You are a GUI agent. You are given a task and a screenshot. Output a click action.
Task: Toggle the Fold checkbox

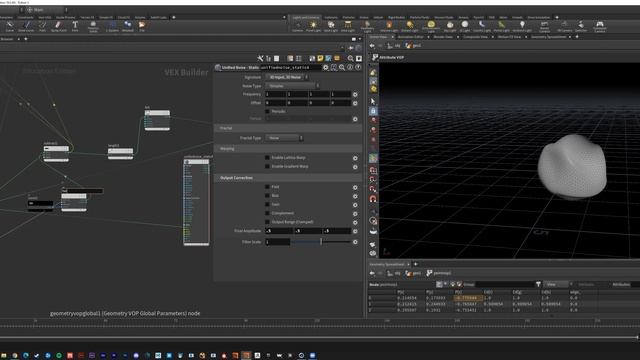267,187
